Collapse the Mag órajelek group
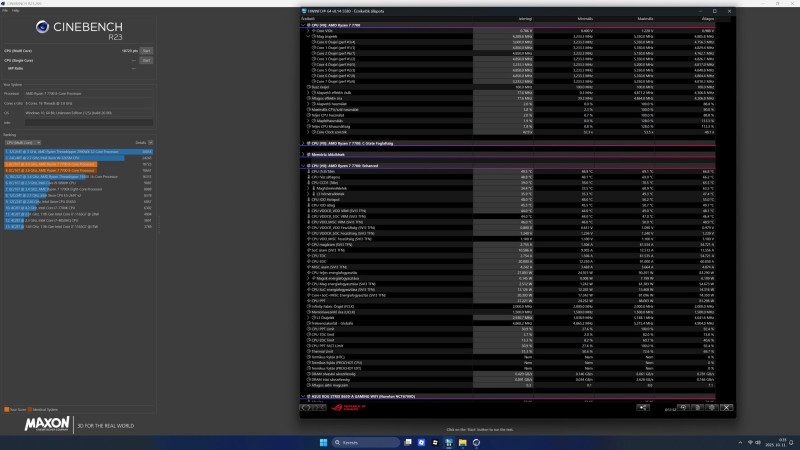 coord(308,36)
